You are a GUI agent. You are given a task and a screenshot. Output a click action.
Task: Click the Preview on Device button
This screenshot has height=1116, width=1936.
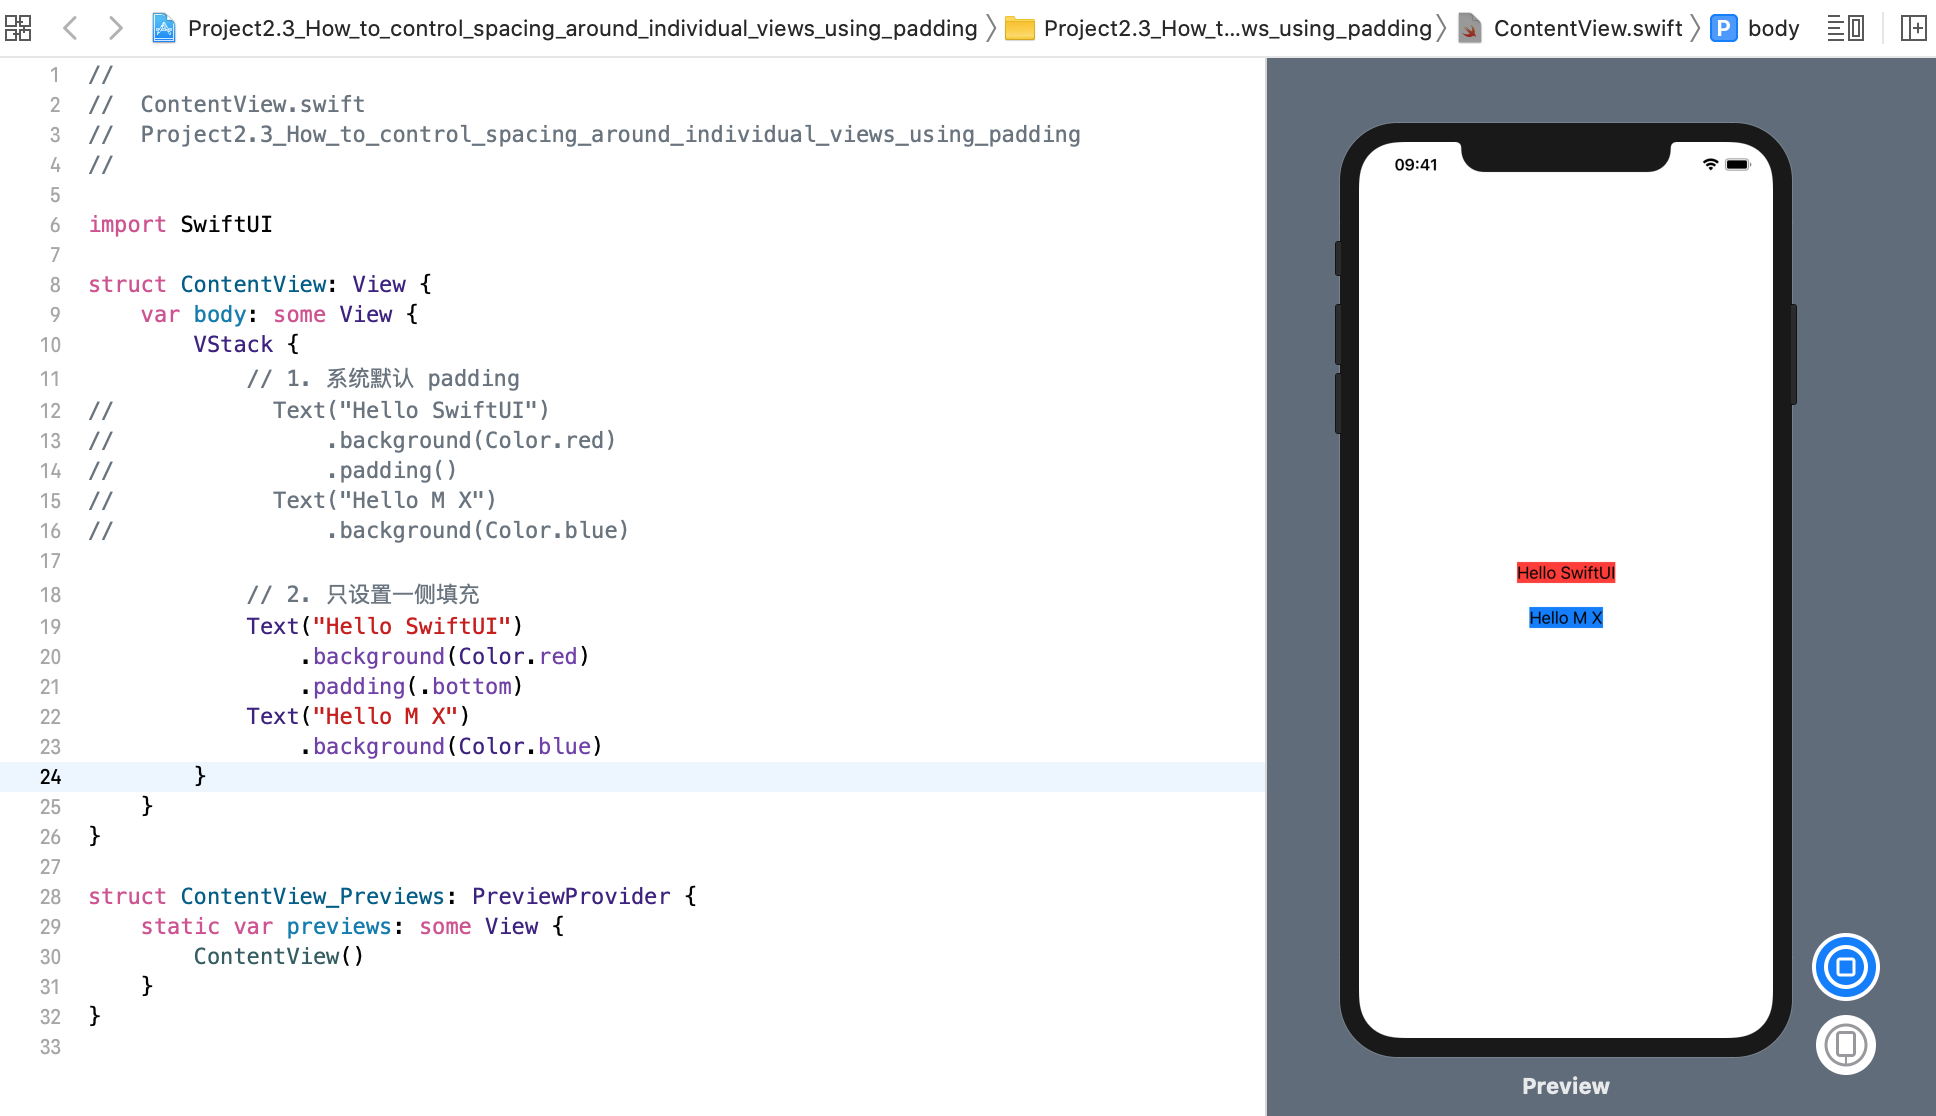point(1845,1045)
